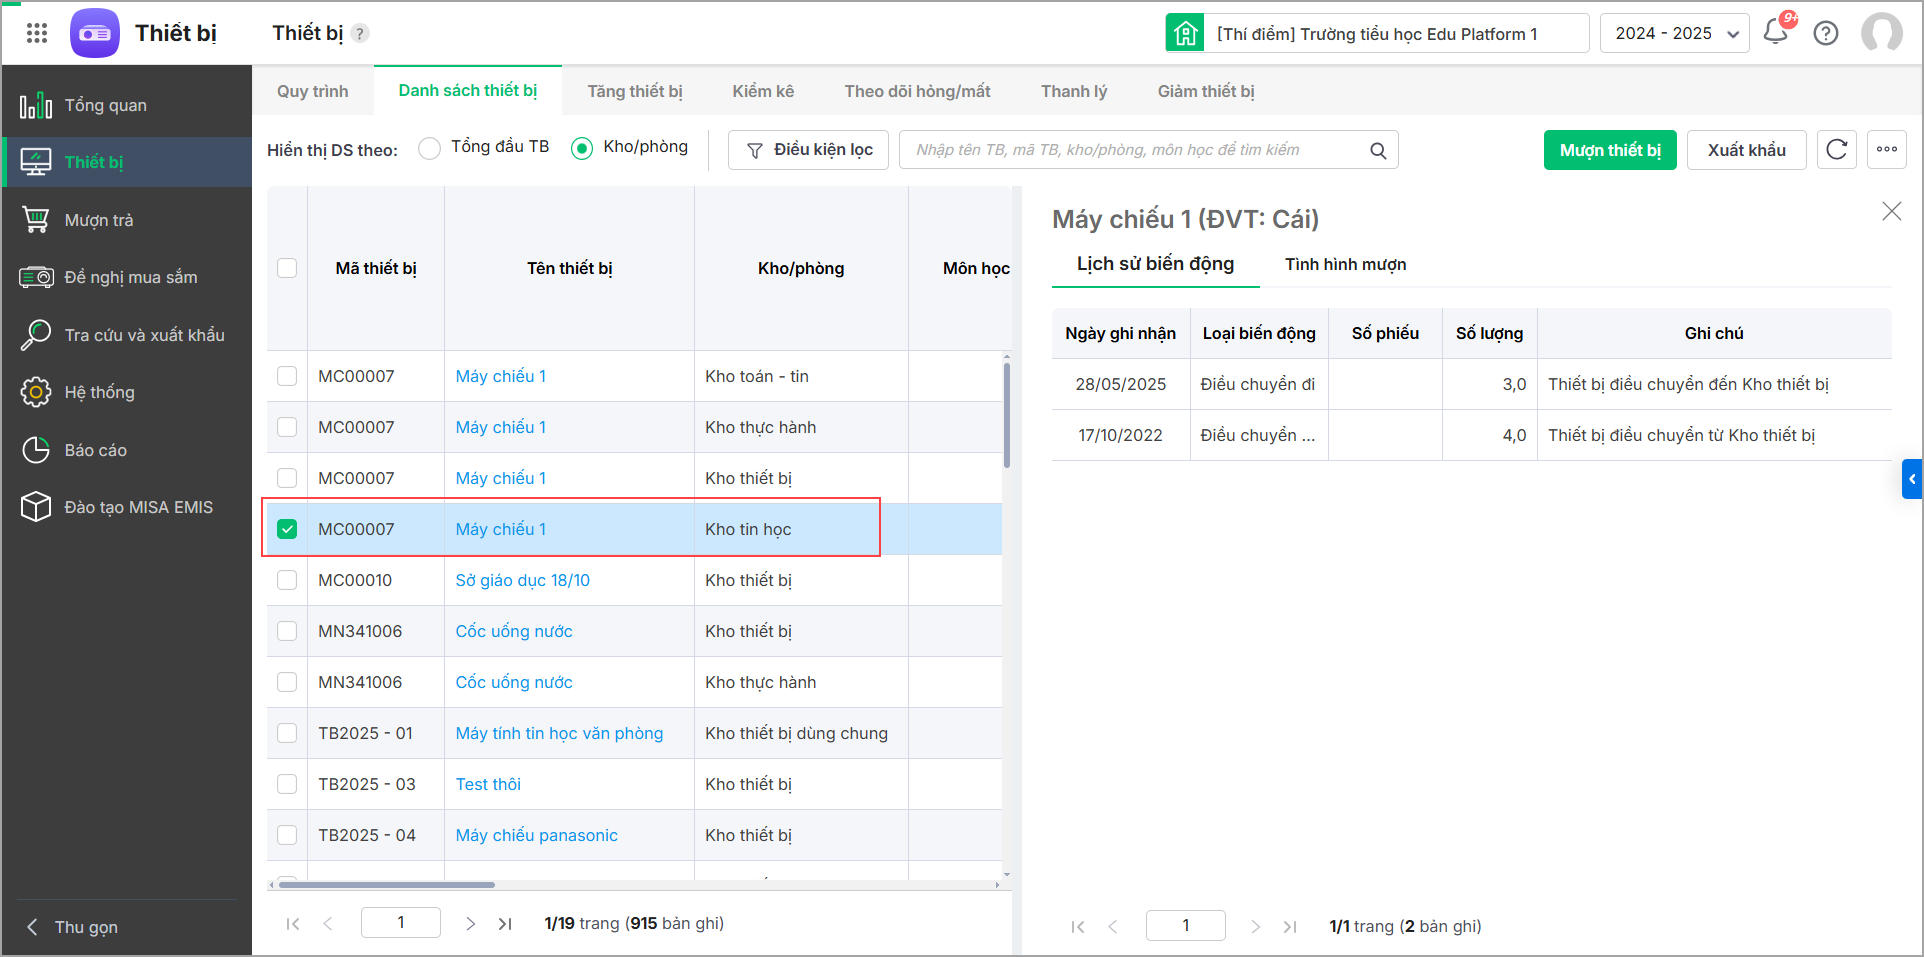Click the equipment list horizontal scrollbar
1924x957 pixels.
386,884
